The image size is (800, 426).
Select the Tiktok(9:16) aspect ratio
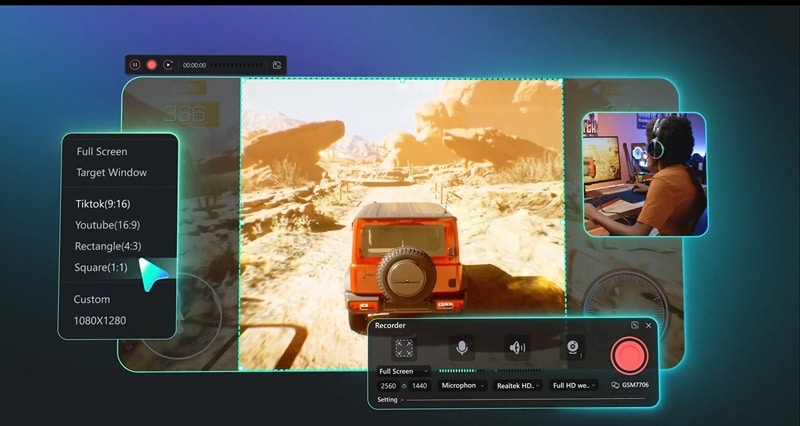point(103,204)
